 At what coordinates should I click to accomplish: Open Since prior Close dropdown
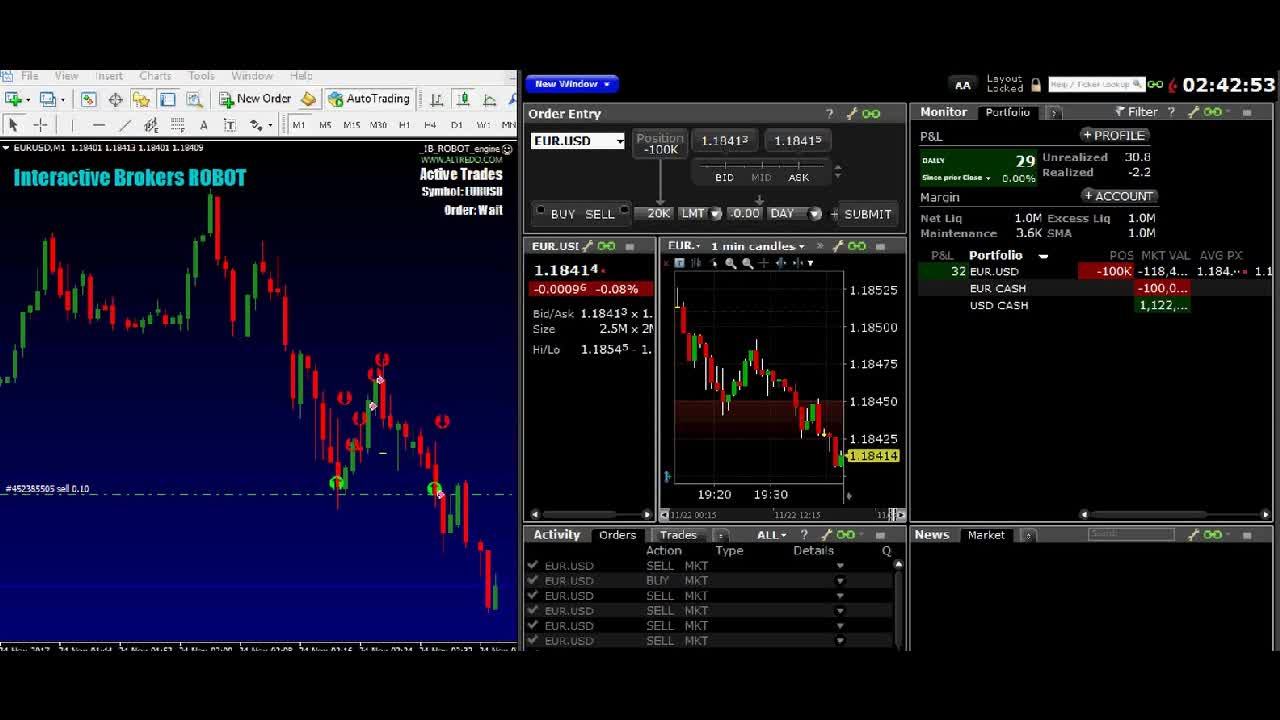point(956,178)
